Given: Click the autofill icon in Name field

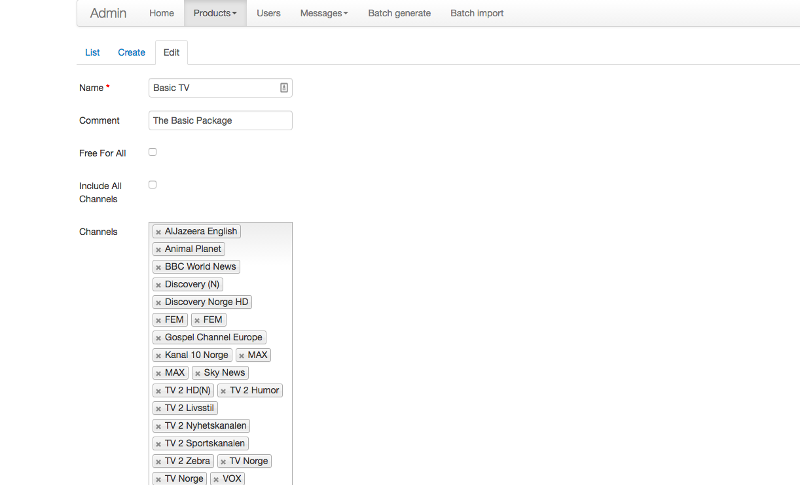Looking at the screenshot, I should click(x=284, y=88).
